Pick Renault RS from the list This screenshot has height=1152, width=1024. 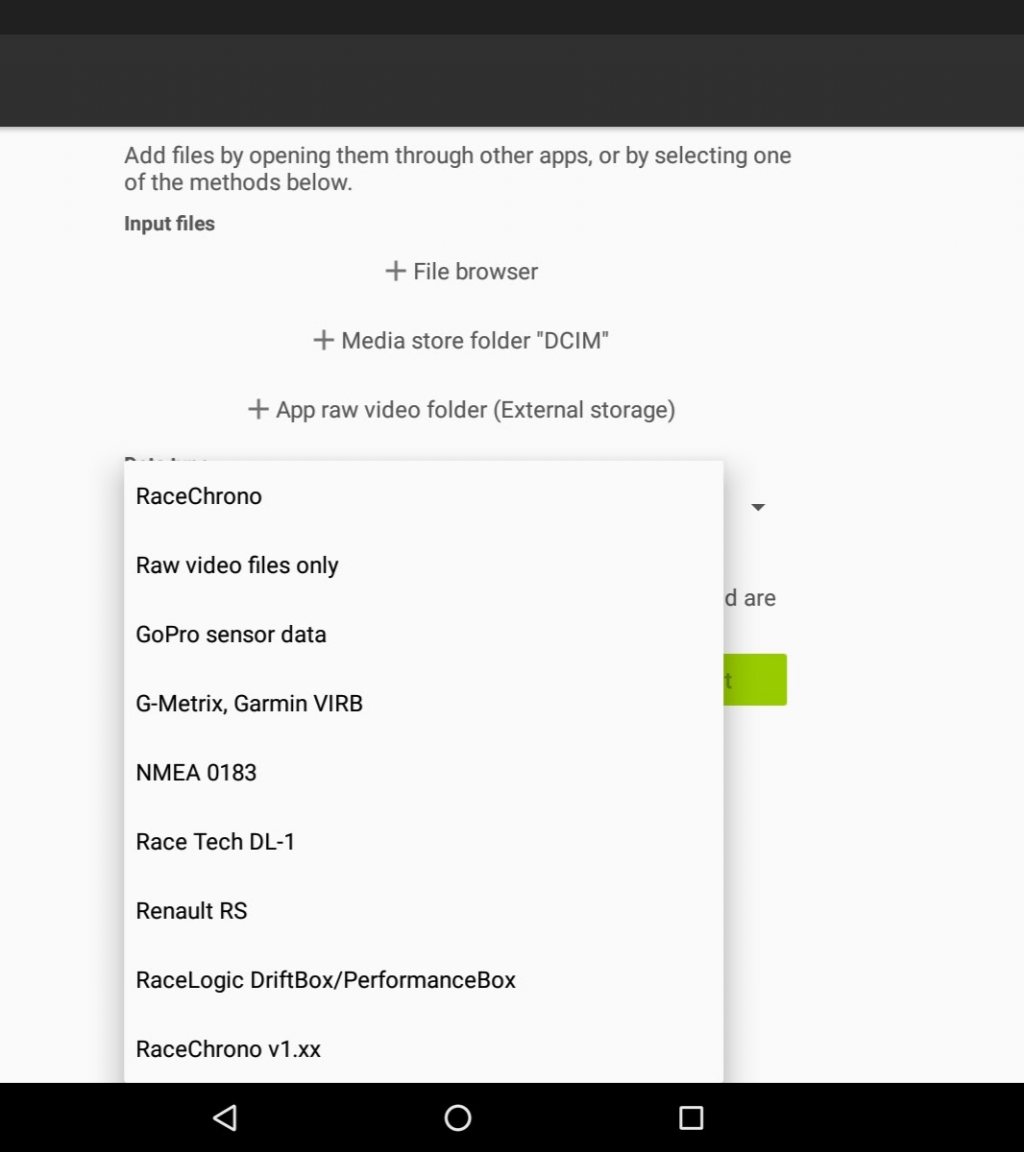point(424,910)
